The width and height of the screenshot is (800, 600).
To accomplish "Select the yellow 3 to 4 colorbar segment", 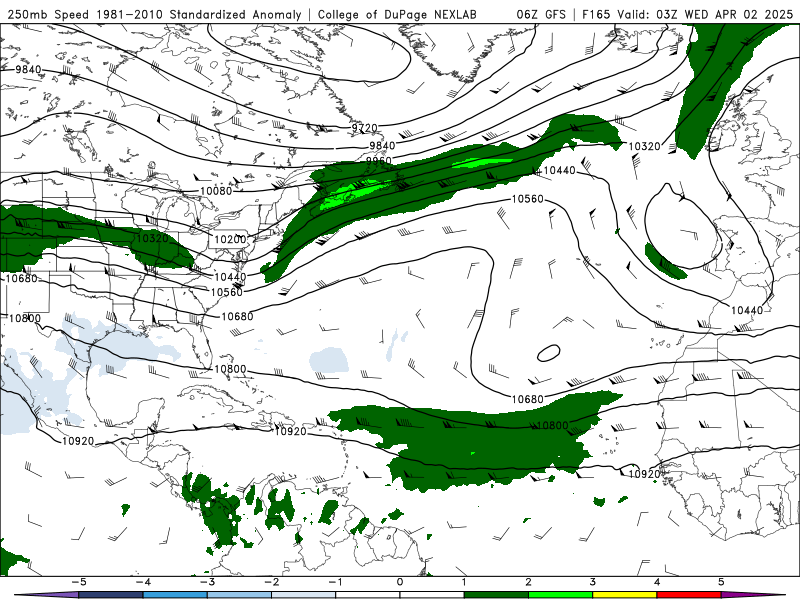I will (624, 595).
